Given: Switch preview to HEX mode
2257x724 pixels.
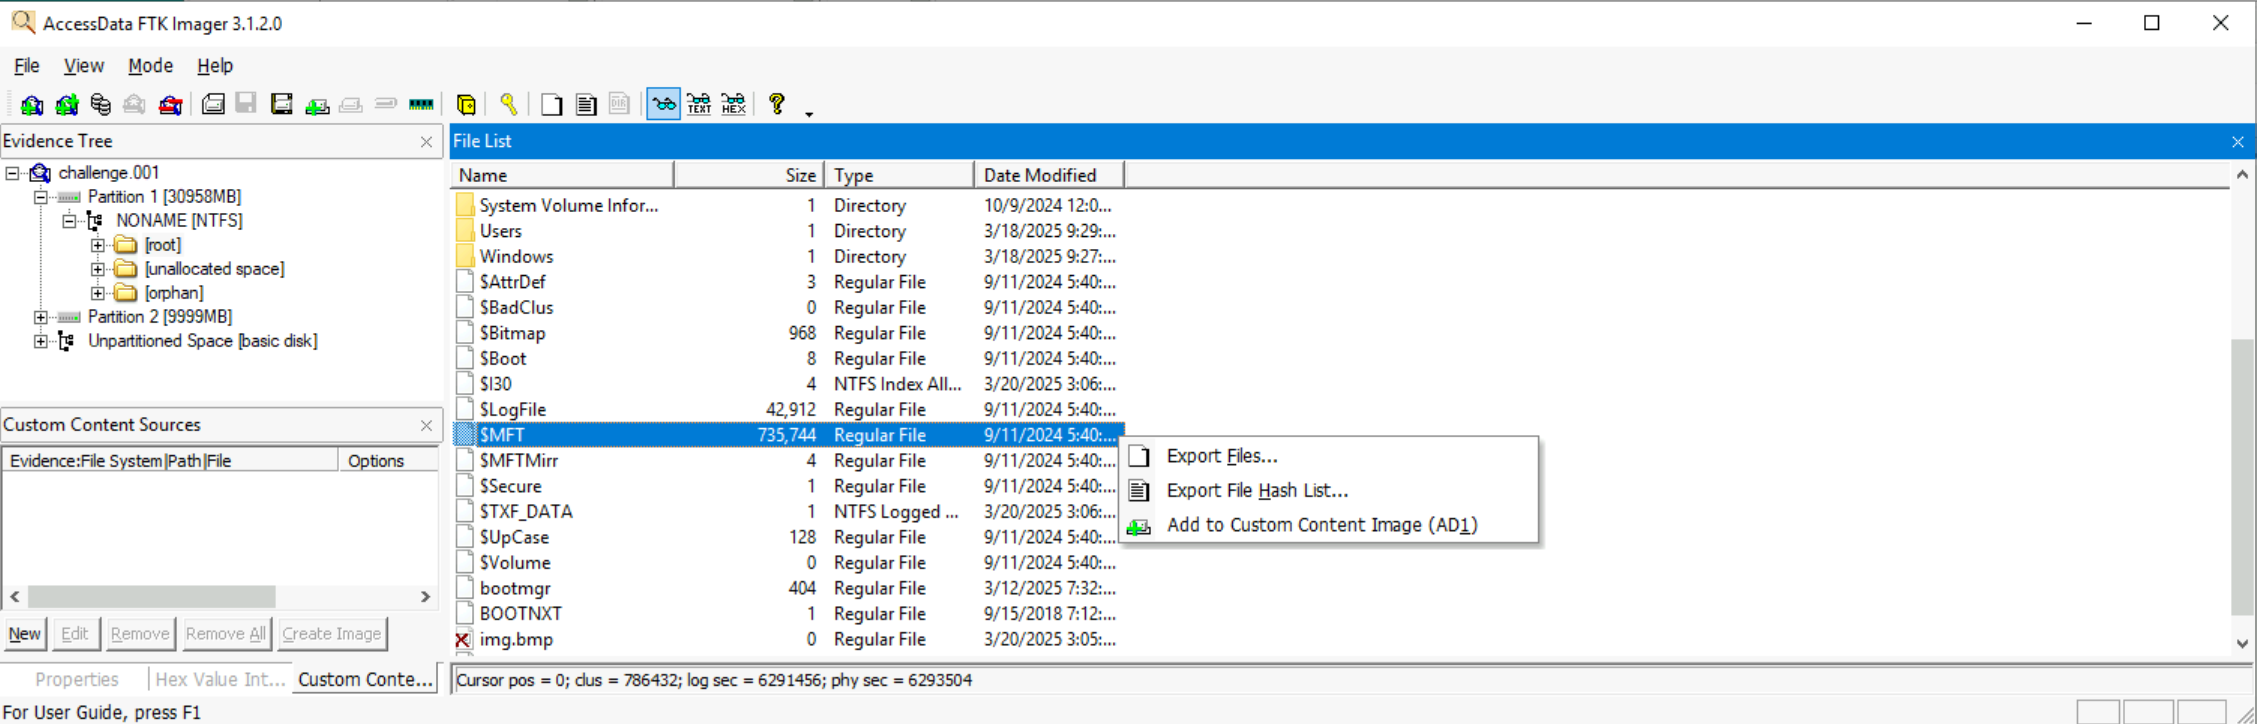Looking at the screenshot, I should (733, 104).
